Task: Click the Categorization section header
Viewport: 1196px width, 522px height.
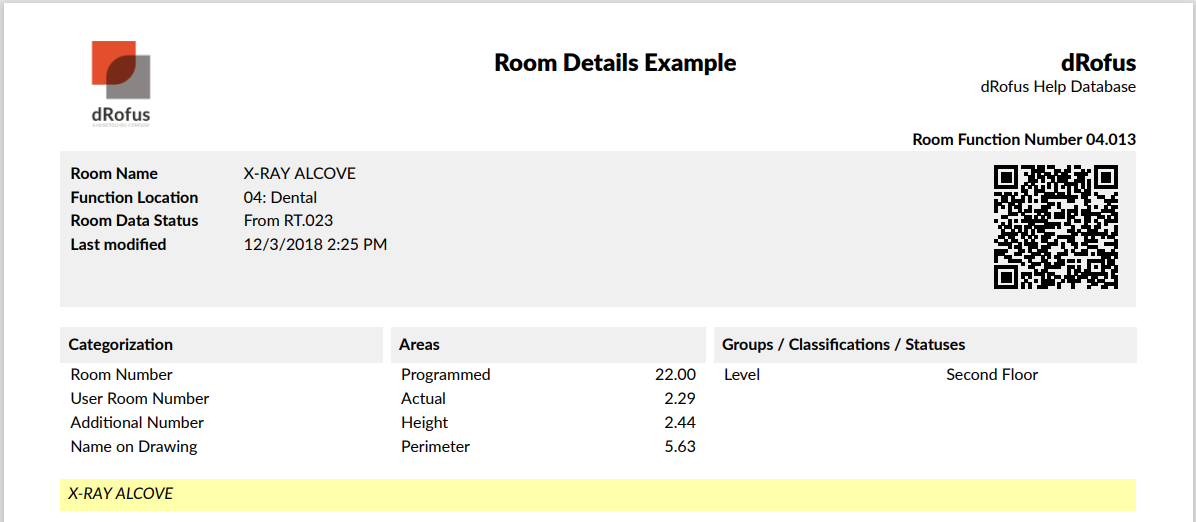Action: tap(121, 344)
